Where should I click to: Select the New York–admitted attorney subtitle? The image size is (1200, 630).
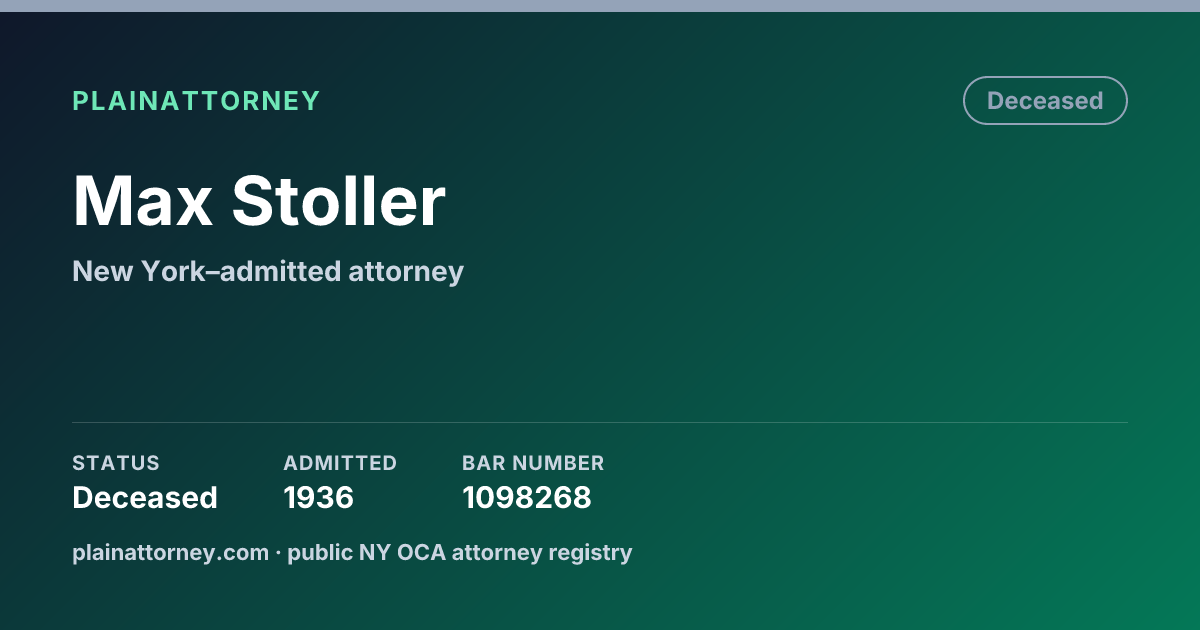268,271
